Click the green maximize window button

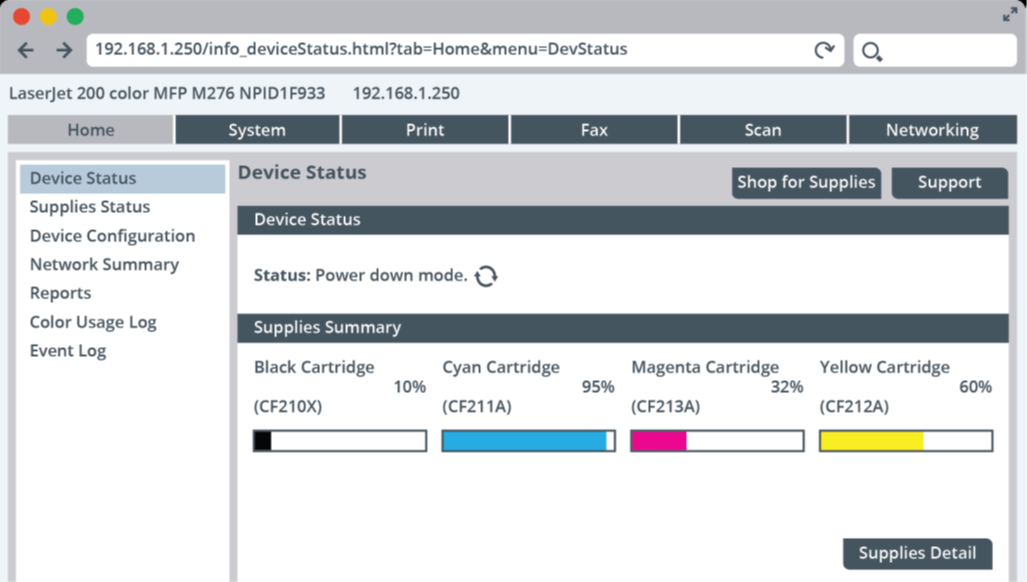click(x=75, y=16)
